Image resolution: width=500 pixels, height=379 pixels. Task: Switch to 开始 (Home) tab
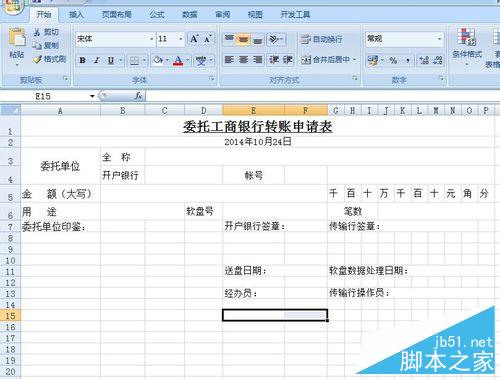coord(44,15)
